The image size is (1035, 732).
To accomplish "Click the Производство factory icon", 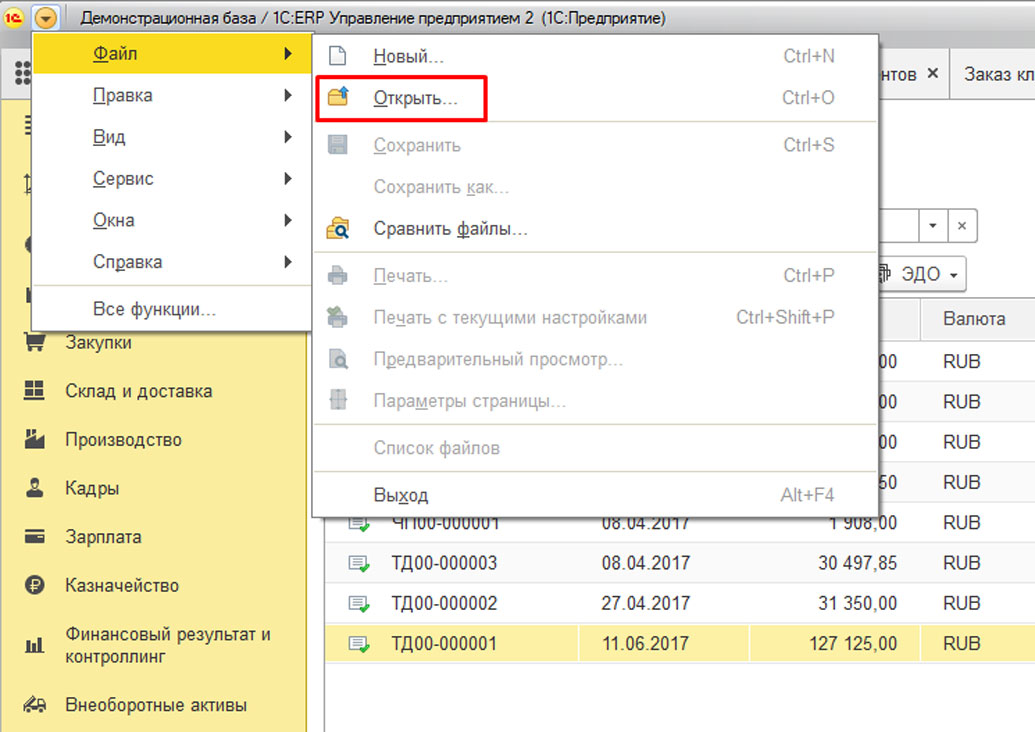I will click(x=35, y=440).
